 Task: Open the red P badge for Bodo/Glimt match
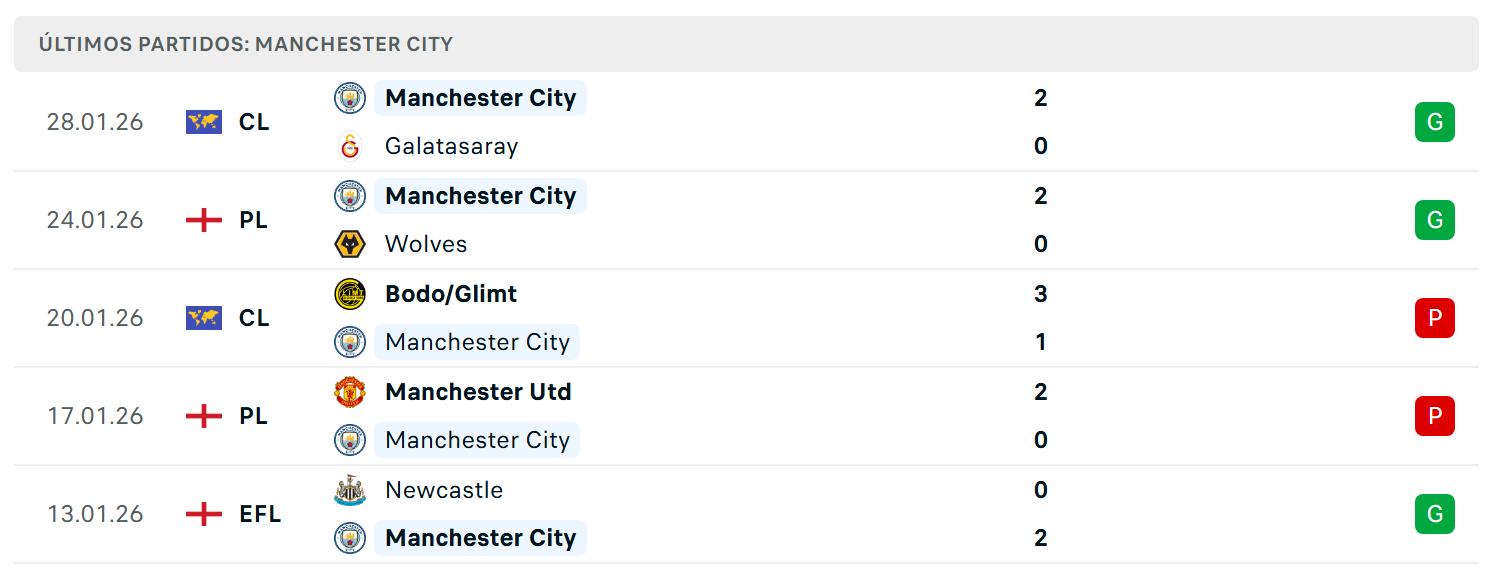[1435, 318]
